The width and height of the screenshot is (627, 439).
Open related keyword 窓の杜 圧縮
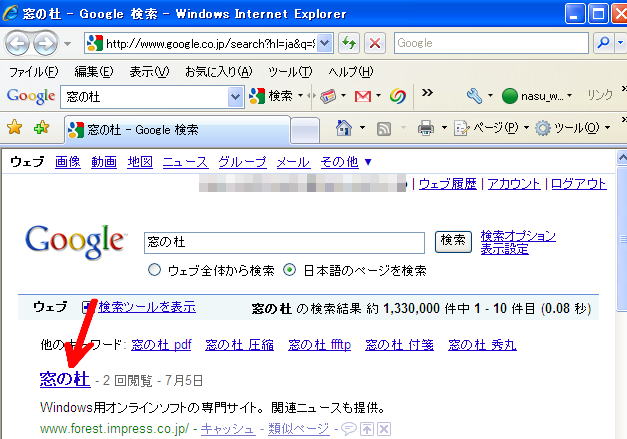[240, 345]
